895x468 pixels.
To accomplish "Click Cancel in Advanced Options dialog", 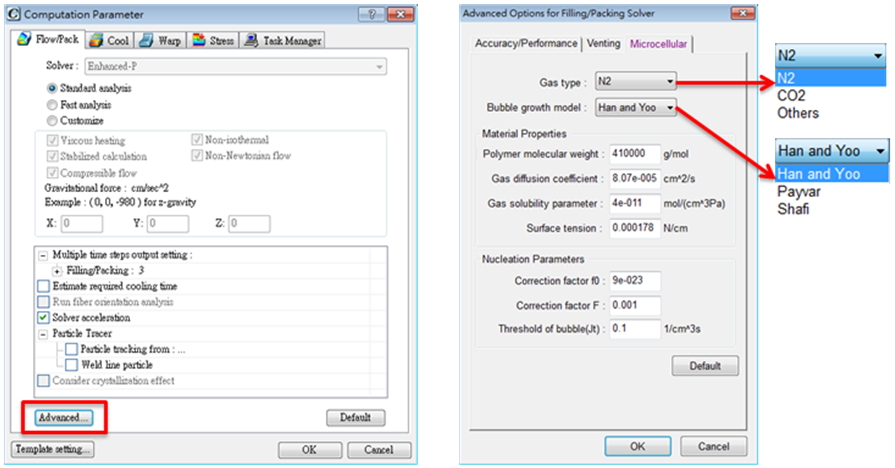I will [x=713, y=446].
